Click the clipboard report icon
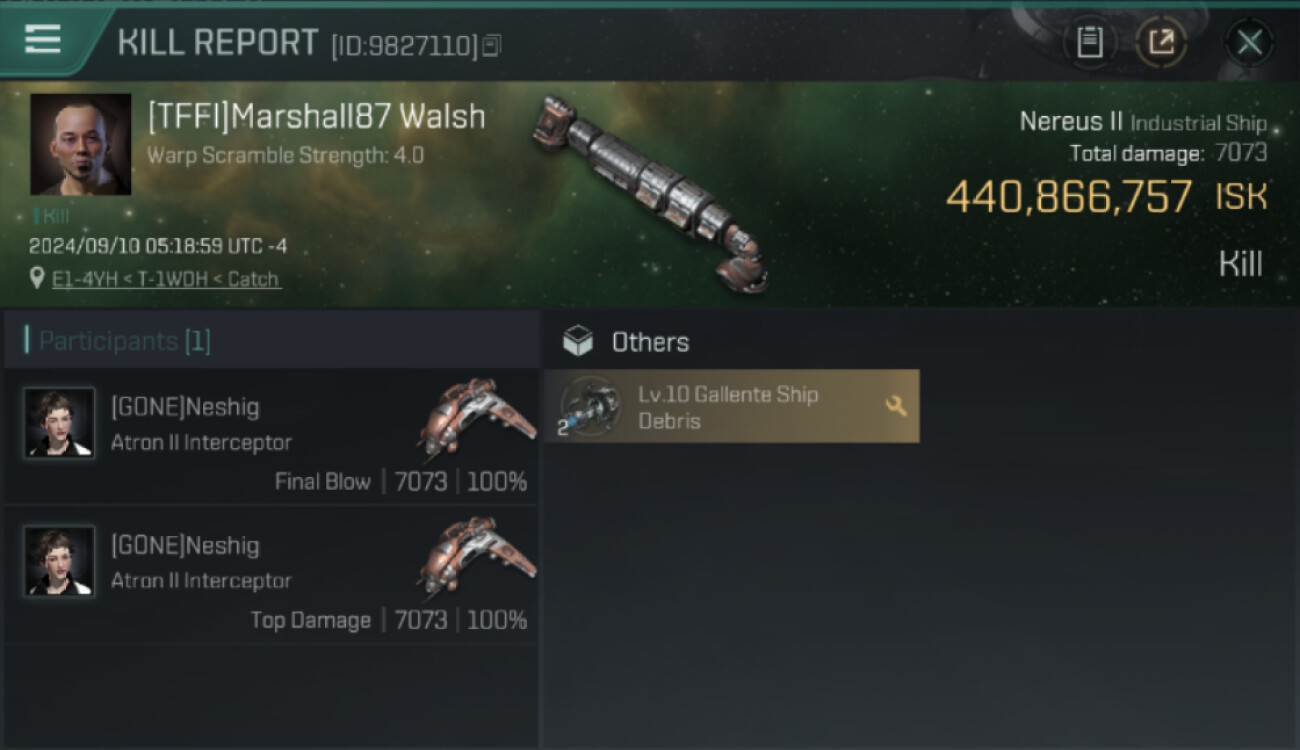This screenshot has width=1300, height=750. point(1090,42)
